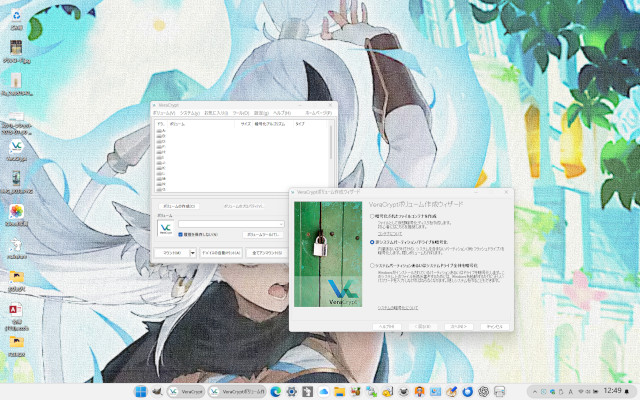Open the printer icon on taskbar
Image resolution: width=640 pixels, height=400 pixels.
click(500, 392)
